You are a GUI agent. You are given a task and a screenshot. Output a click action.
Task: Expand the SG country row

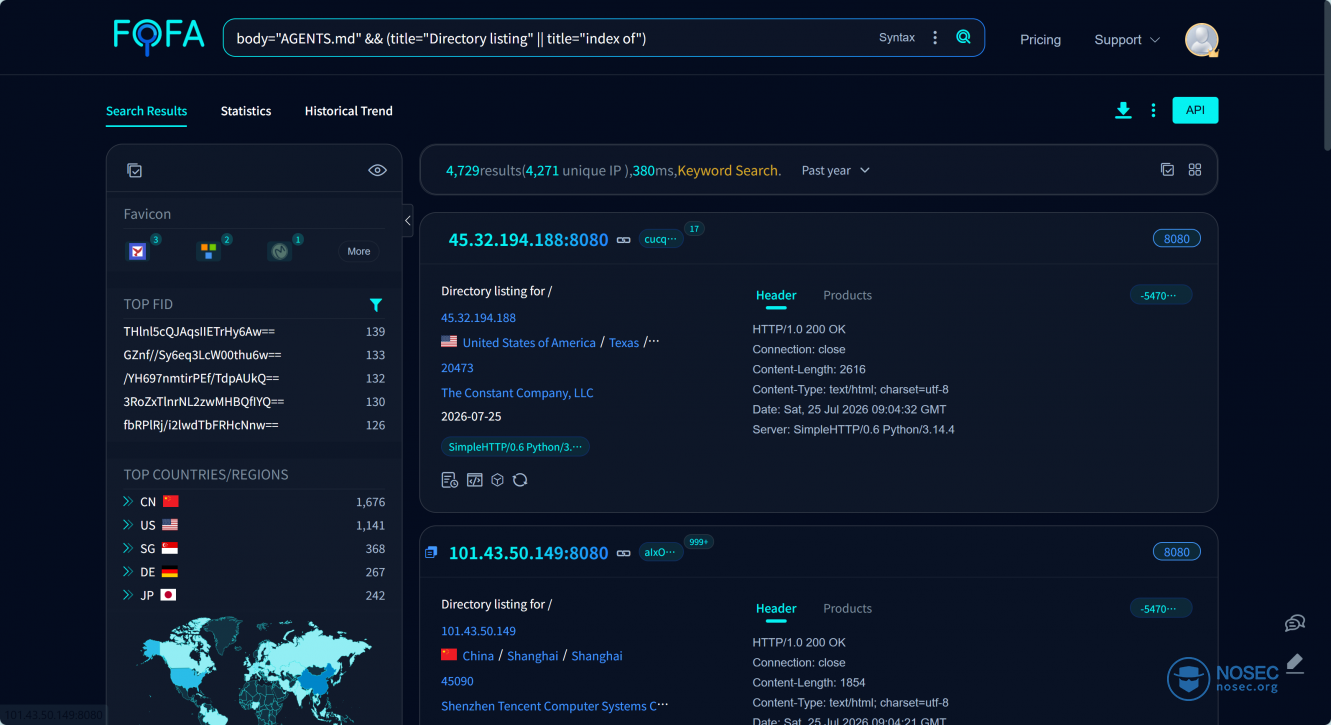click(x=128, y=548)
